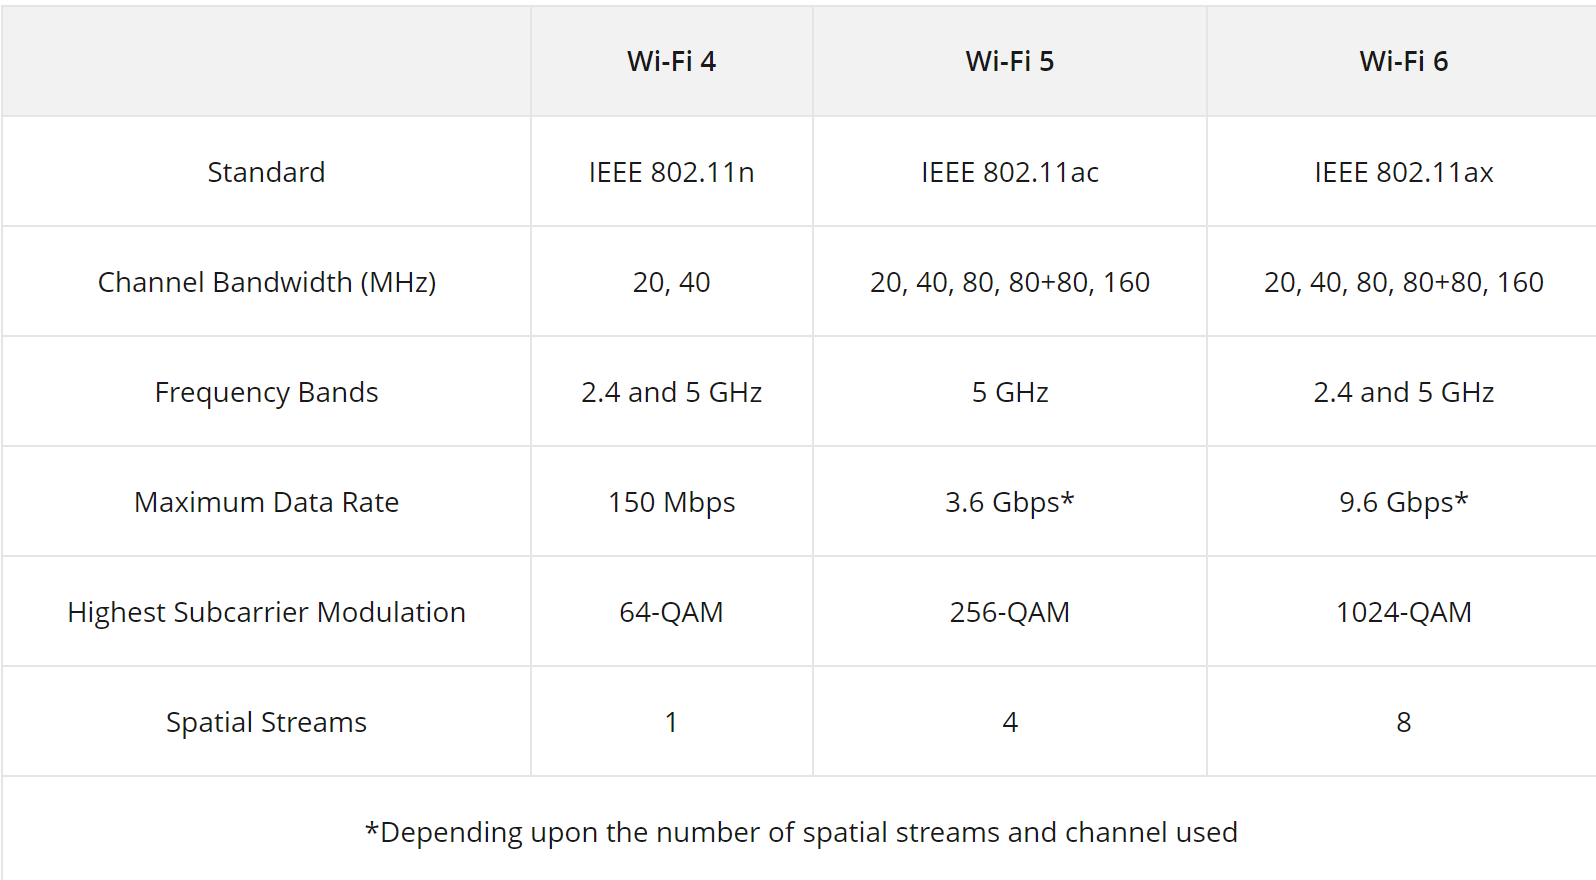Click the Maximum Data Rate row label
The height and width of the screenshot is (880, 1596).
[266, 502]
